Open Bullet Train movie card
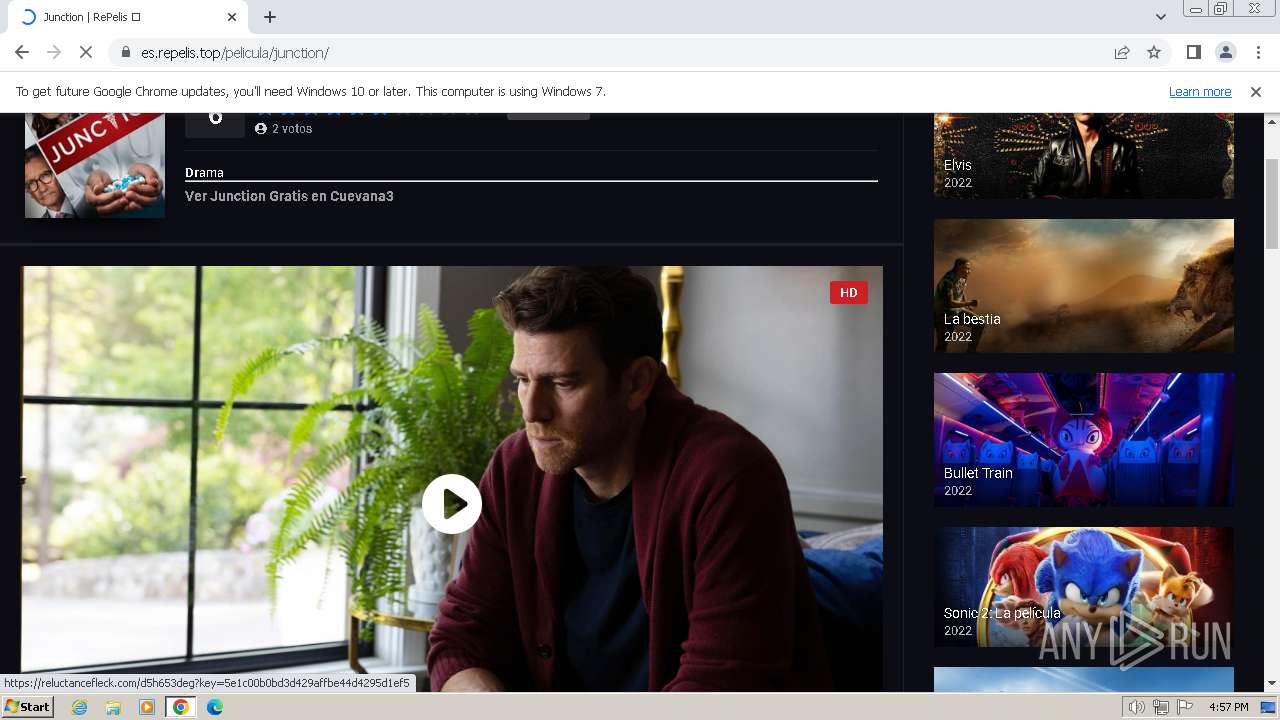The image size is (1280, 720). click(1084, 440)
